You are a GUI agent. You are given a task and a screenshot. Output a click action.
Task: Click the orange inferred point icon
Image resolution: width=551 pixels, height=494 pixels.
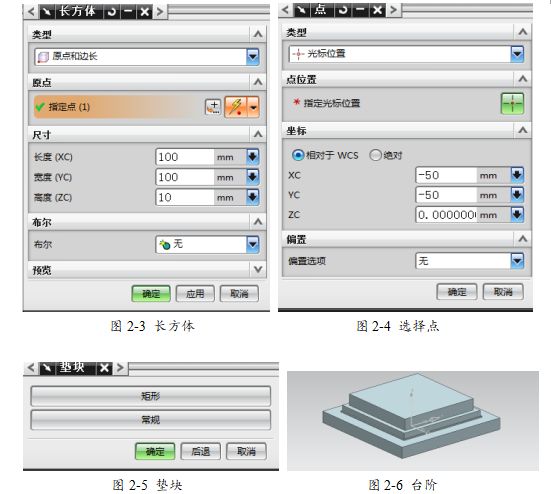click(x=236, y=106)
